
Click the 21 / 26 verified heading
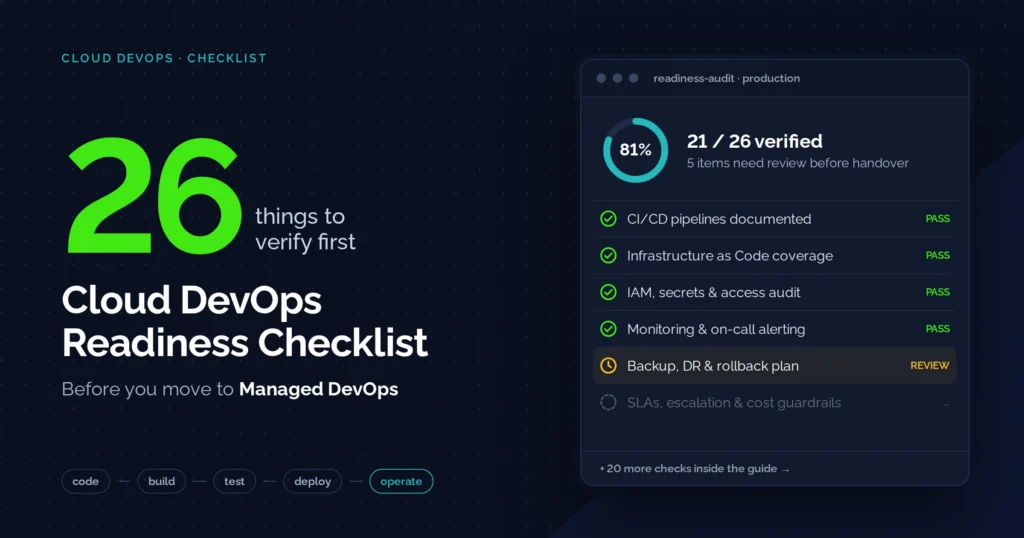point(754,141)
